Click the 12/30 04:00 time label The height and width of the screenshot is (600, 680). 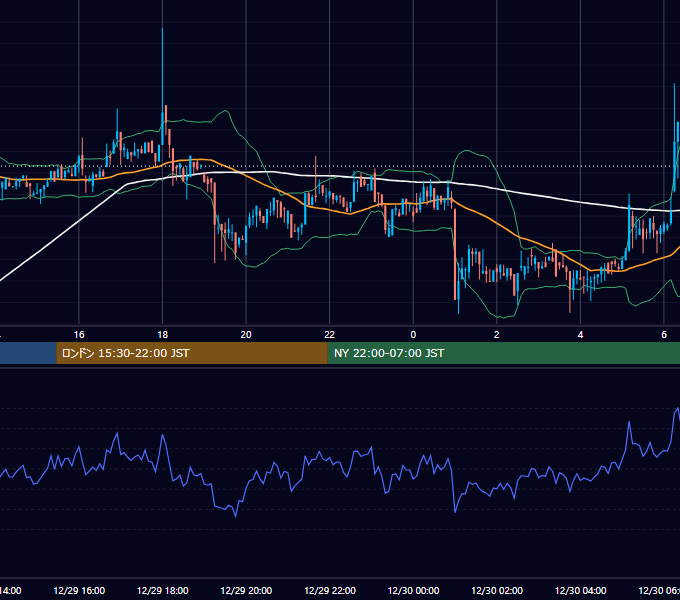pos(581,590)
